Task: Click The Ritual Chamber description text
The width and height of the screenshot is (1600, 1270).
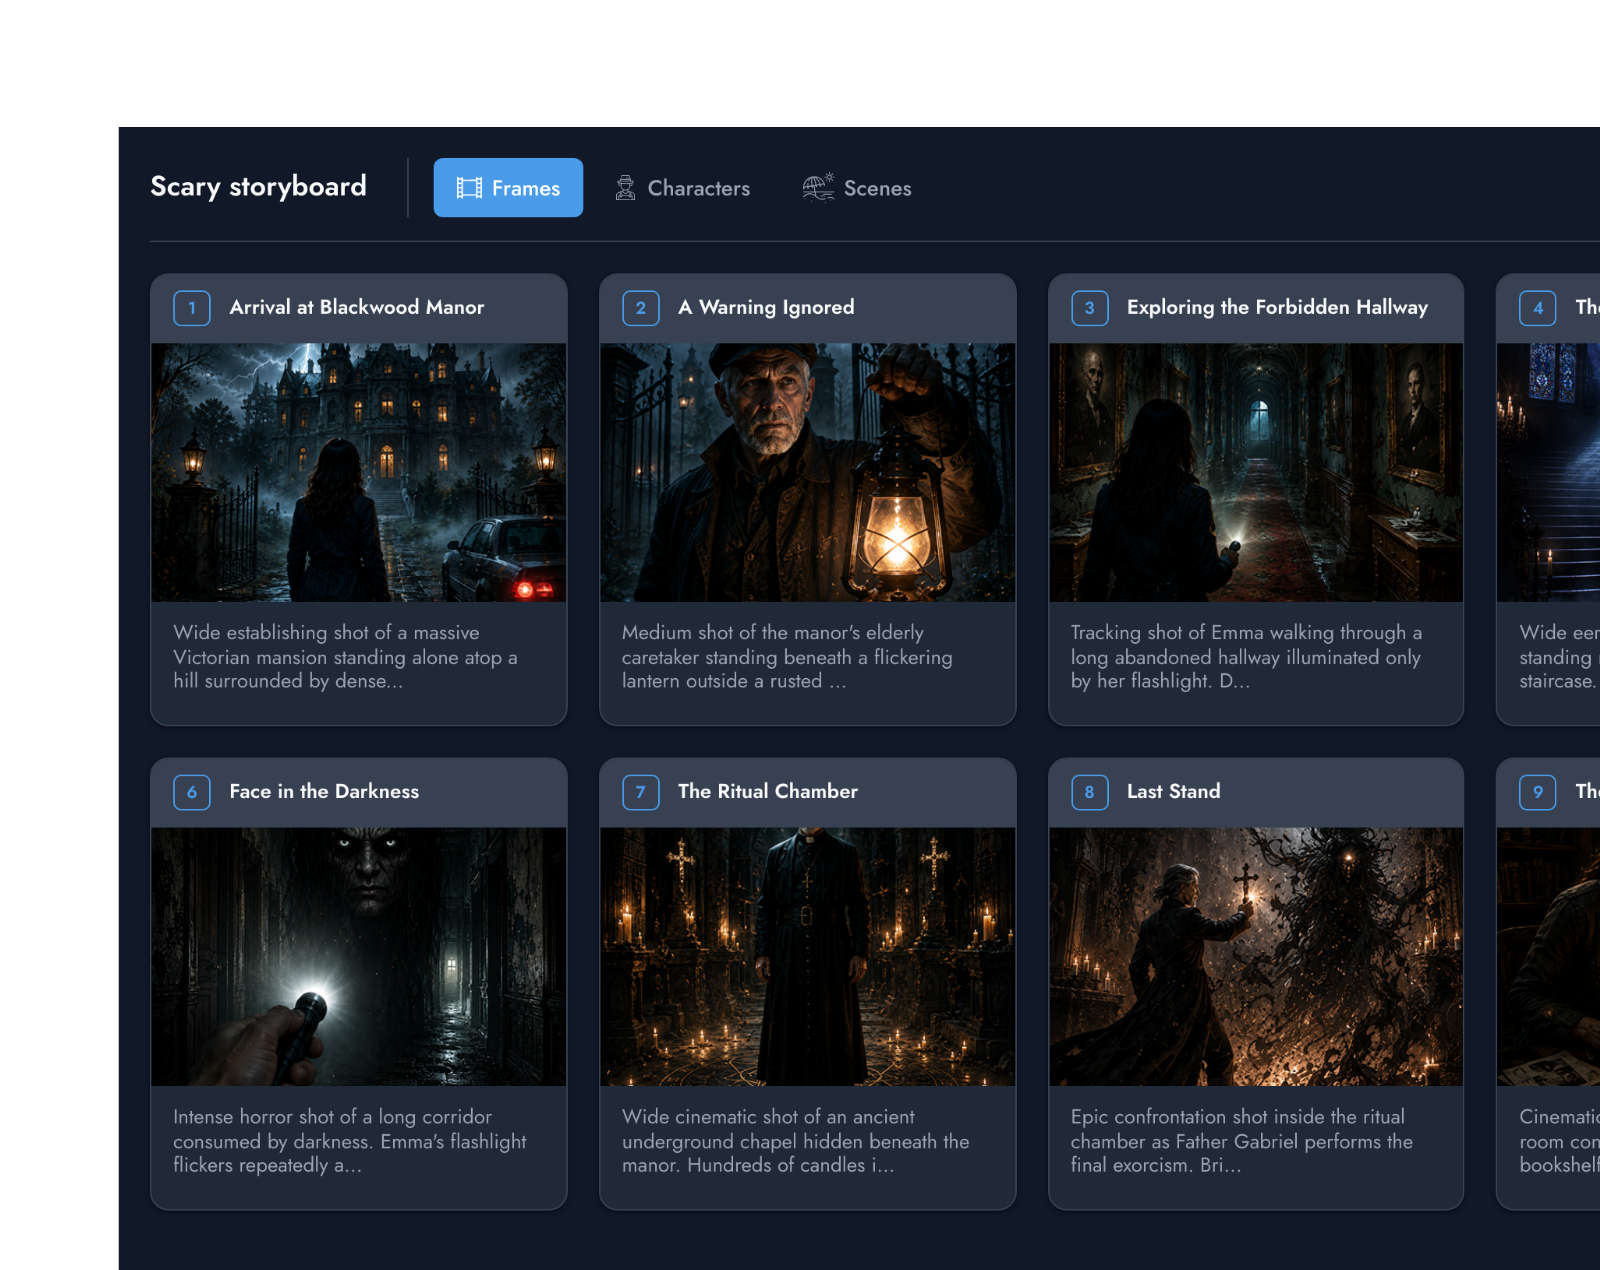Action: coord(796,1141)
